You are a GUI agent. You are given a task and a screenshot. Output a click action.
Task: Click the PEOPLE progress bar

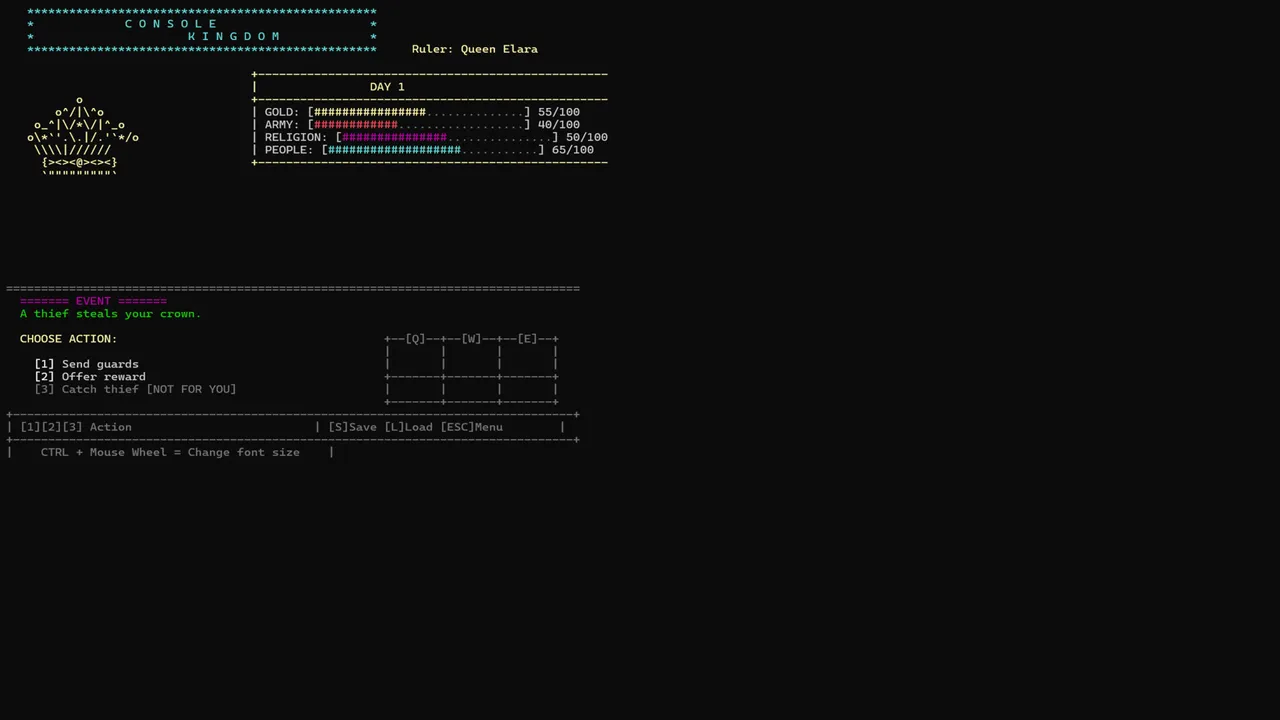(433, 150)
